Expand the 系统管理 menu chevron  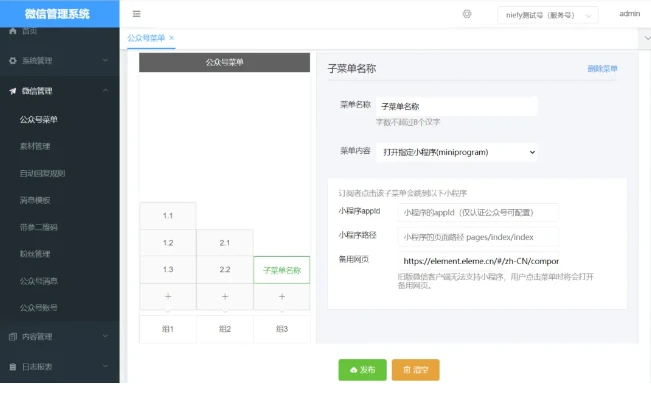point(105,60)
